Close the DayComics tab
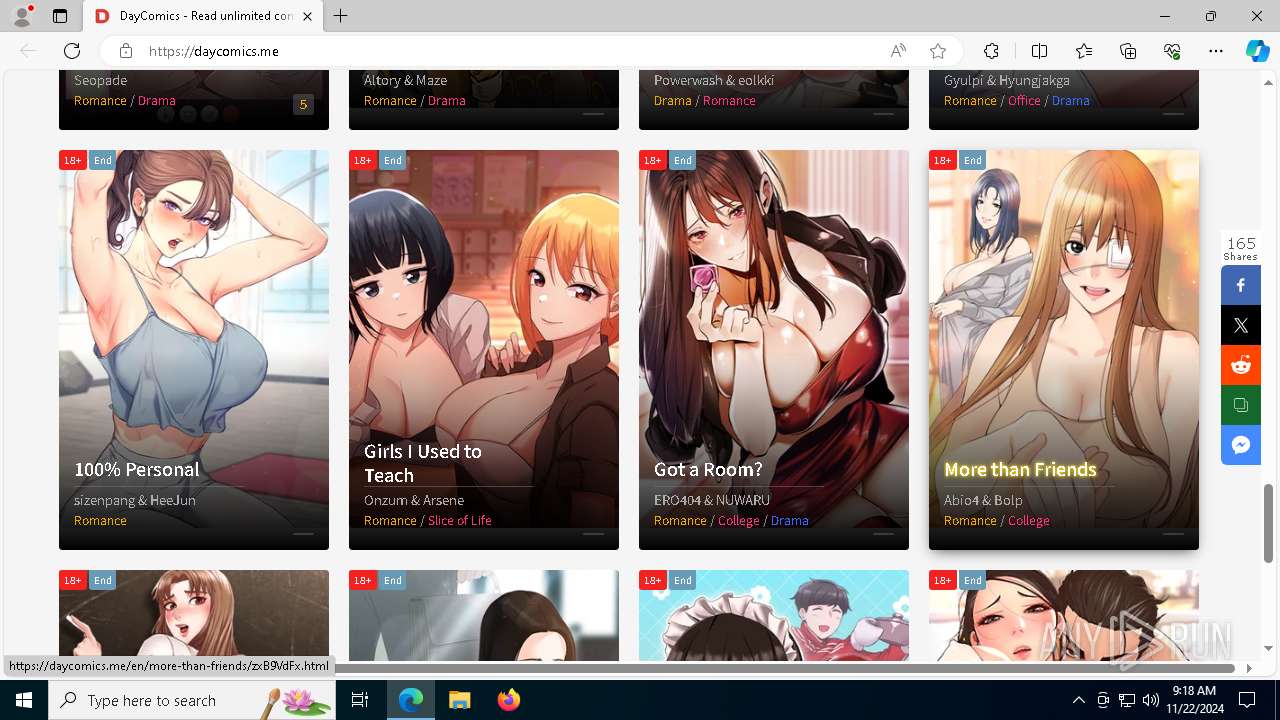The image size is (1280, 720). coord(307,16)
